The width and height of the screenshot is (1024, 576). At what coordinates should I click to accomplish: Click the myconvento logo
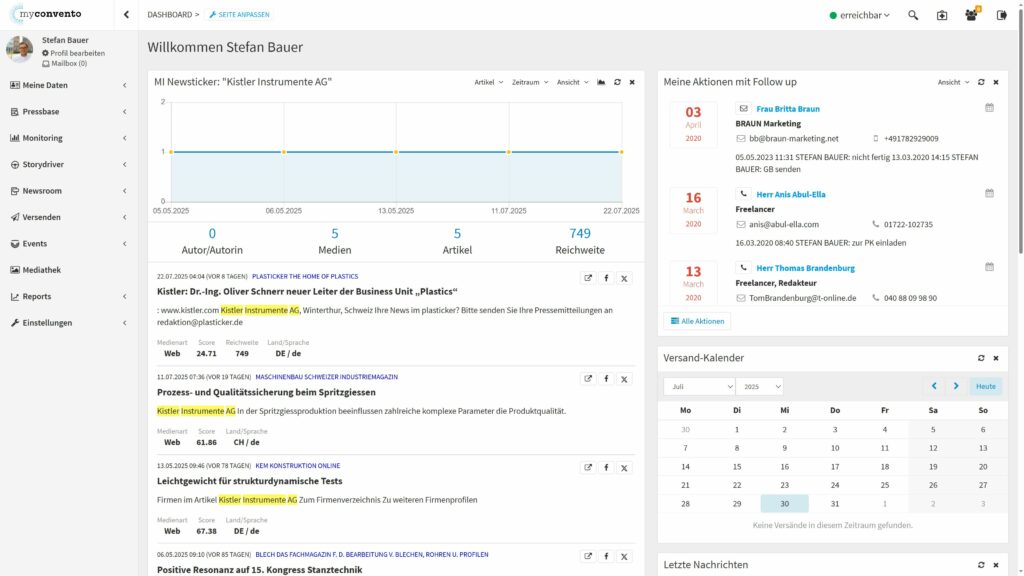[47, 14]
